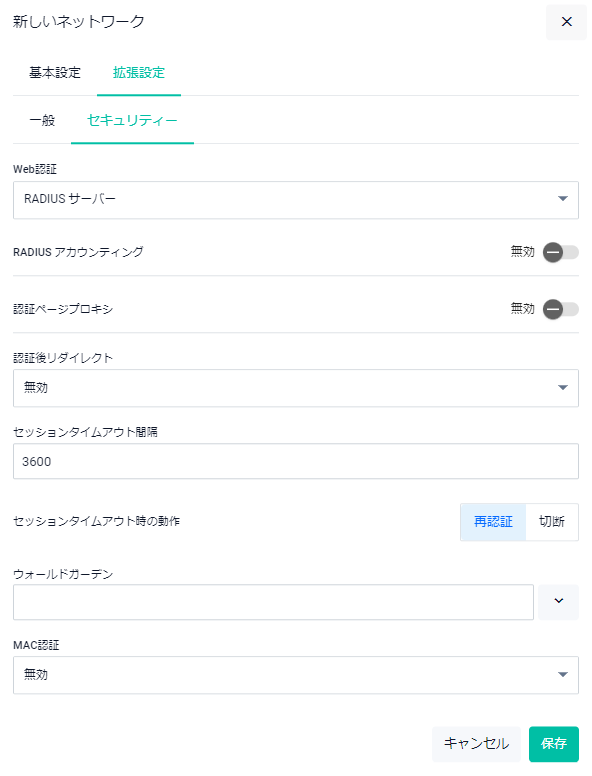Click the MAC認証 dropdown arrow icon
The image size is (592, 776).
click(562, 674)
